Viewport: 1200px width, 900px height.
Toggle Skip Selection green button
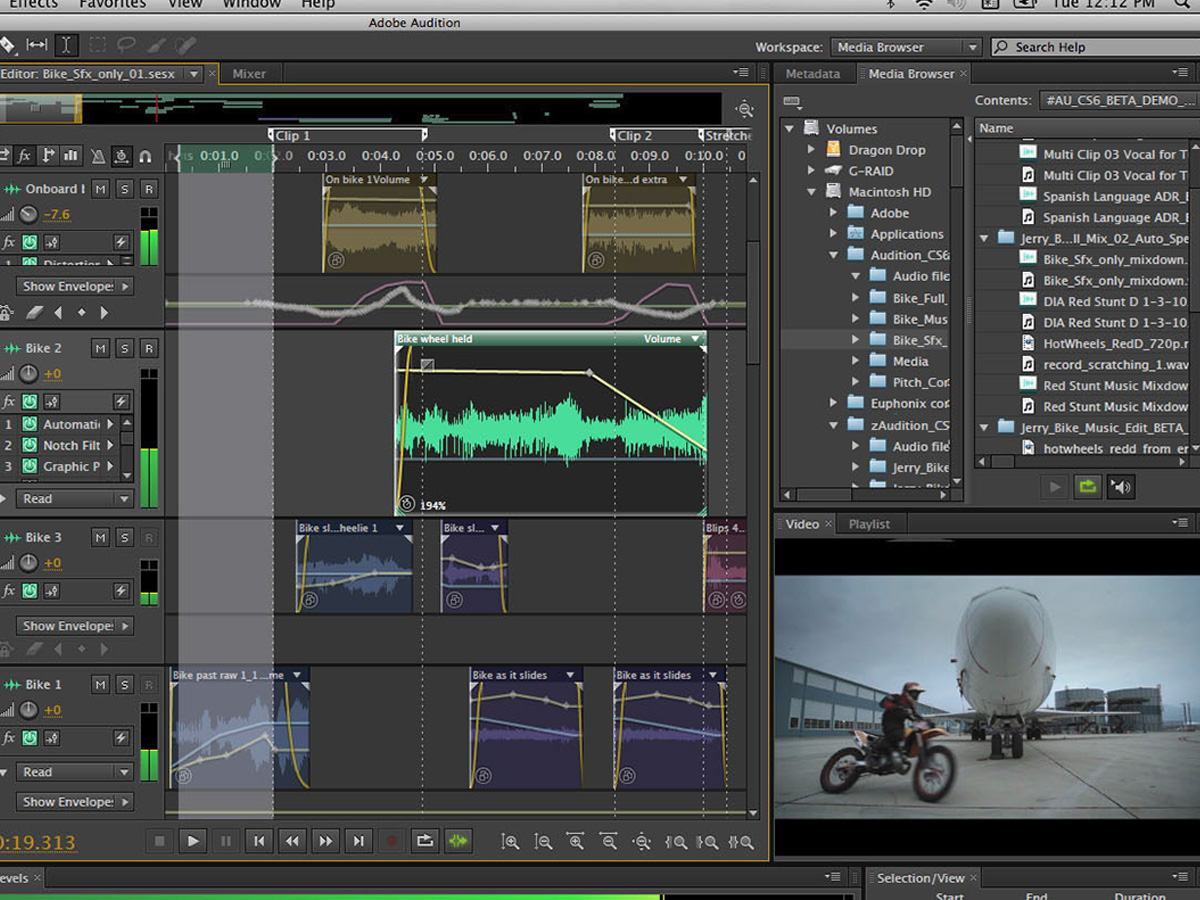click(457, 841)
